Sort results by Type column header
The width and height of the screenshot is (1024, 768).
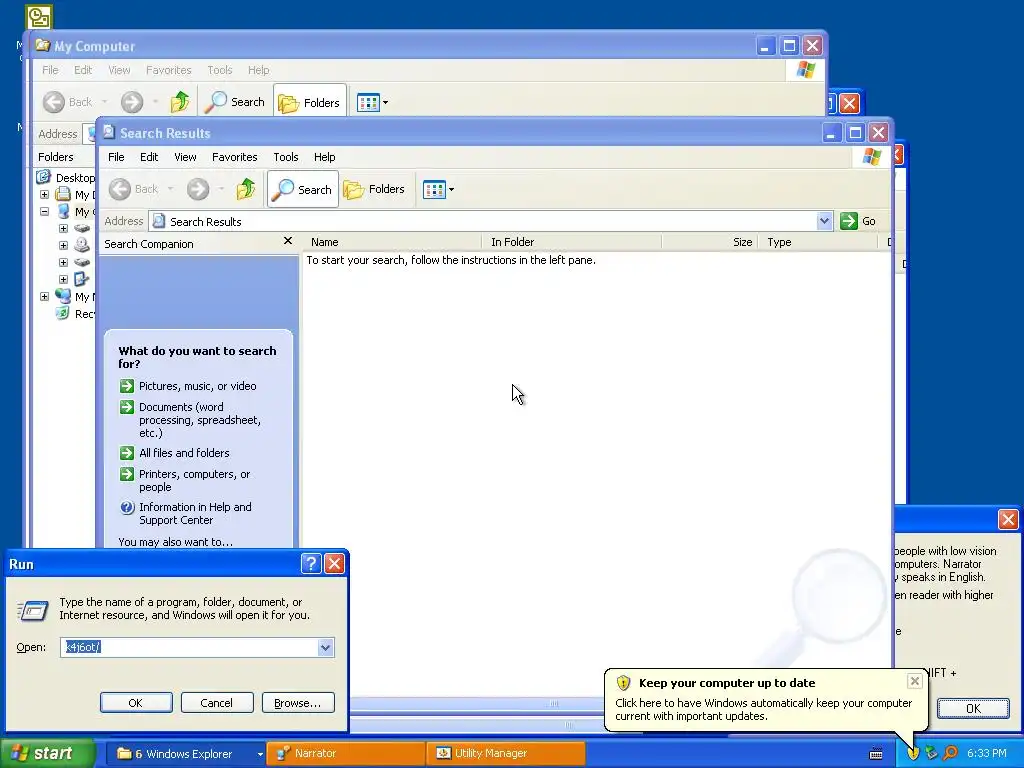tap(818, 242)
